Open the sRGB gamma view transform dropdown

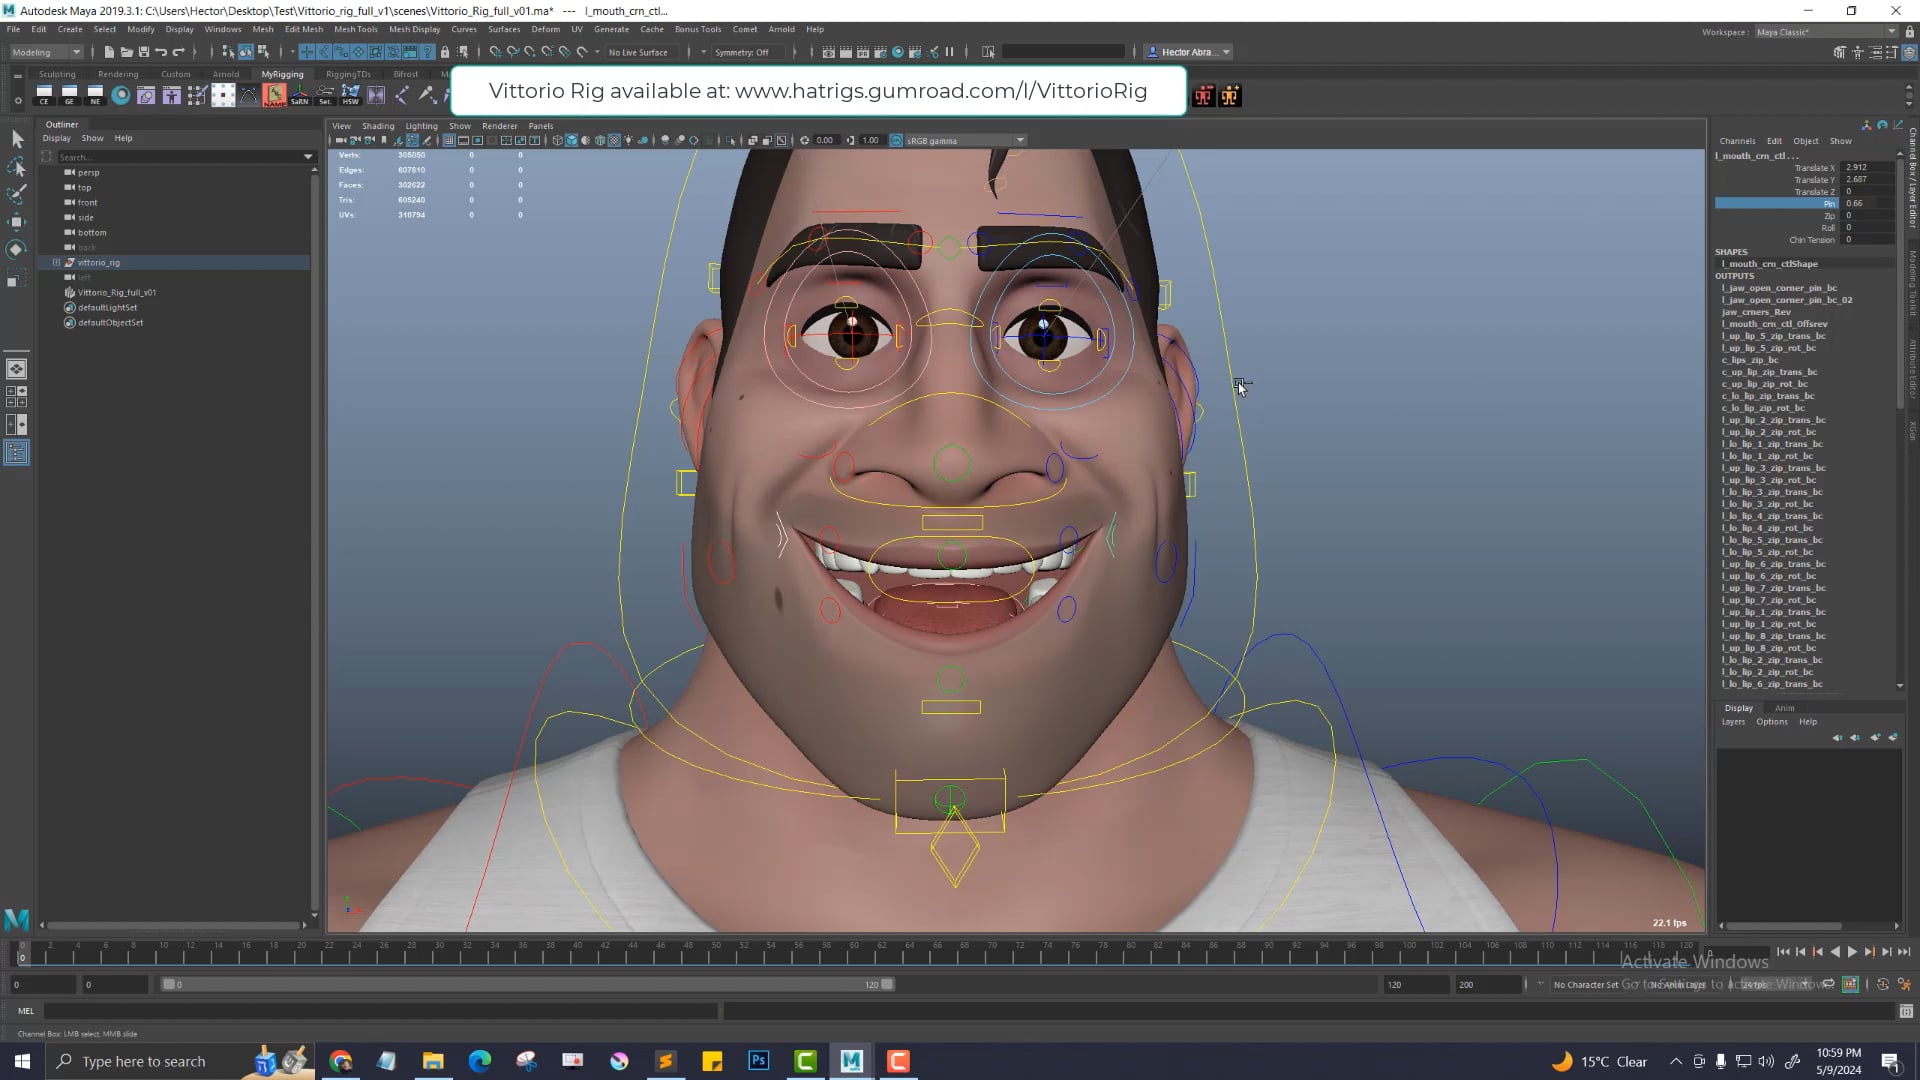(x=966, y=141)
